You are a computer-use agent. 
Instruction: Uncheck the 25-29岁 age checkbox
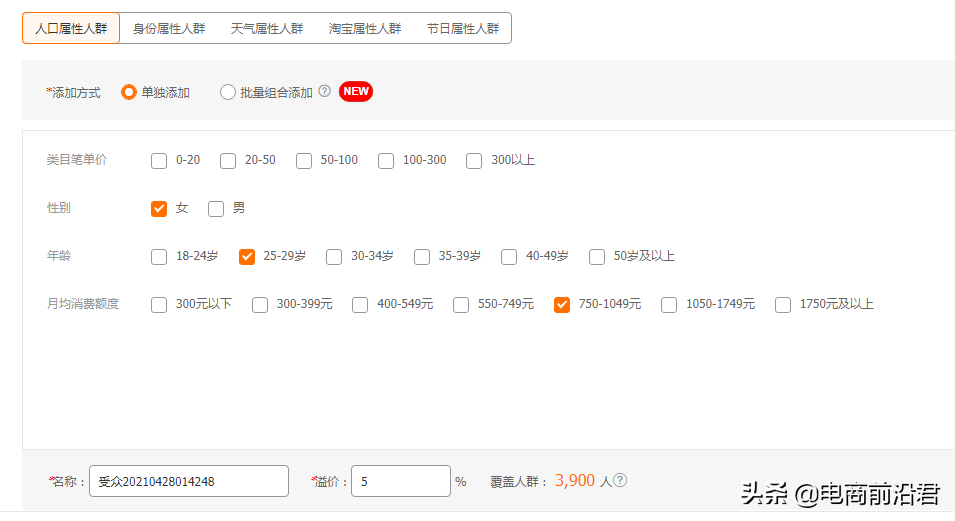tap(247, 257)
